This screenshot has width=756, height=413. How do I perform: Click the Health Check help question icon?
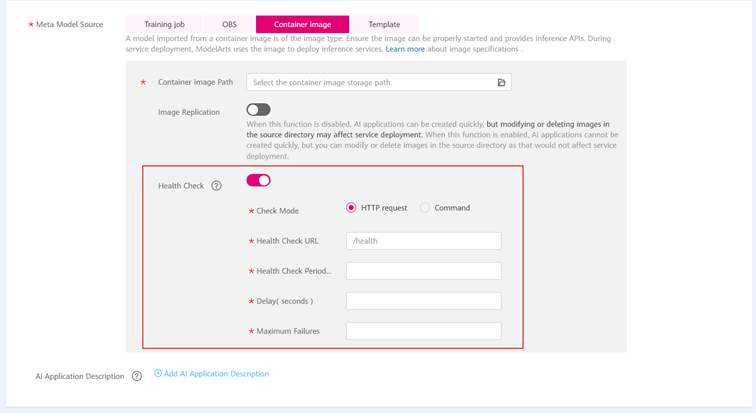point(216,186)
